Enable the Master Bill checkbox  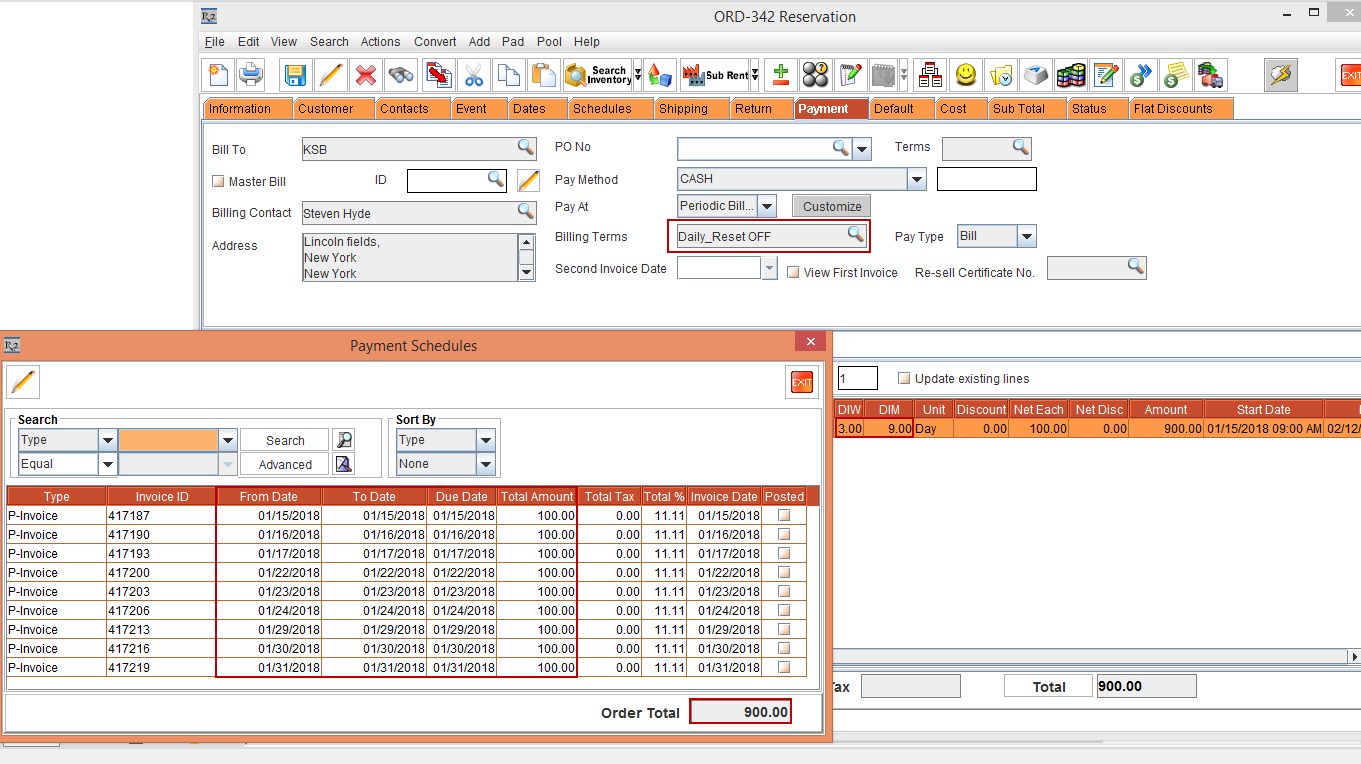coord(219,182)
